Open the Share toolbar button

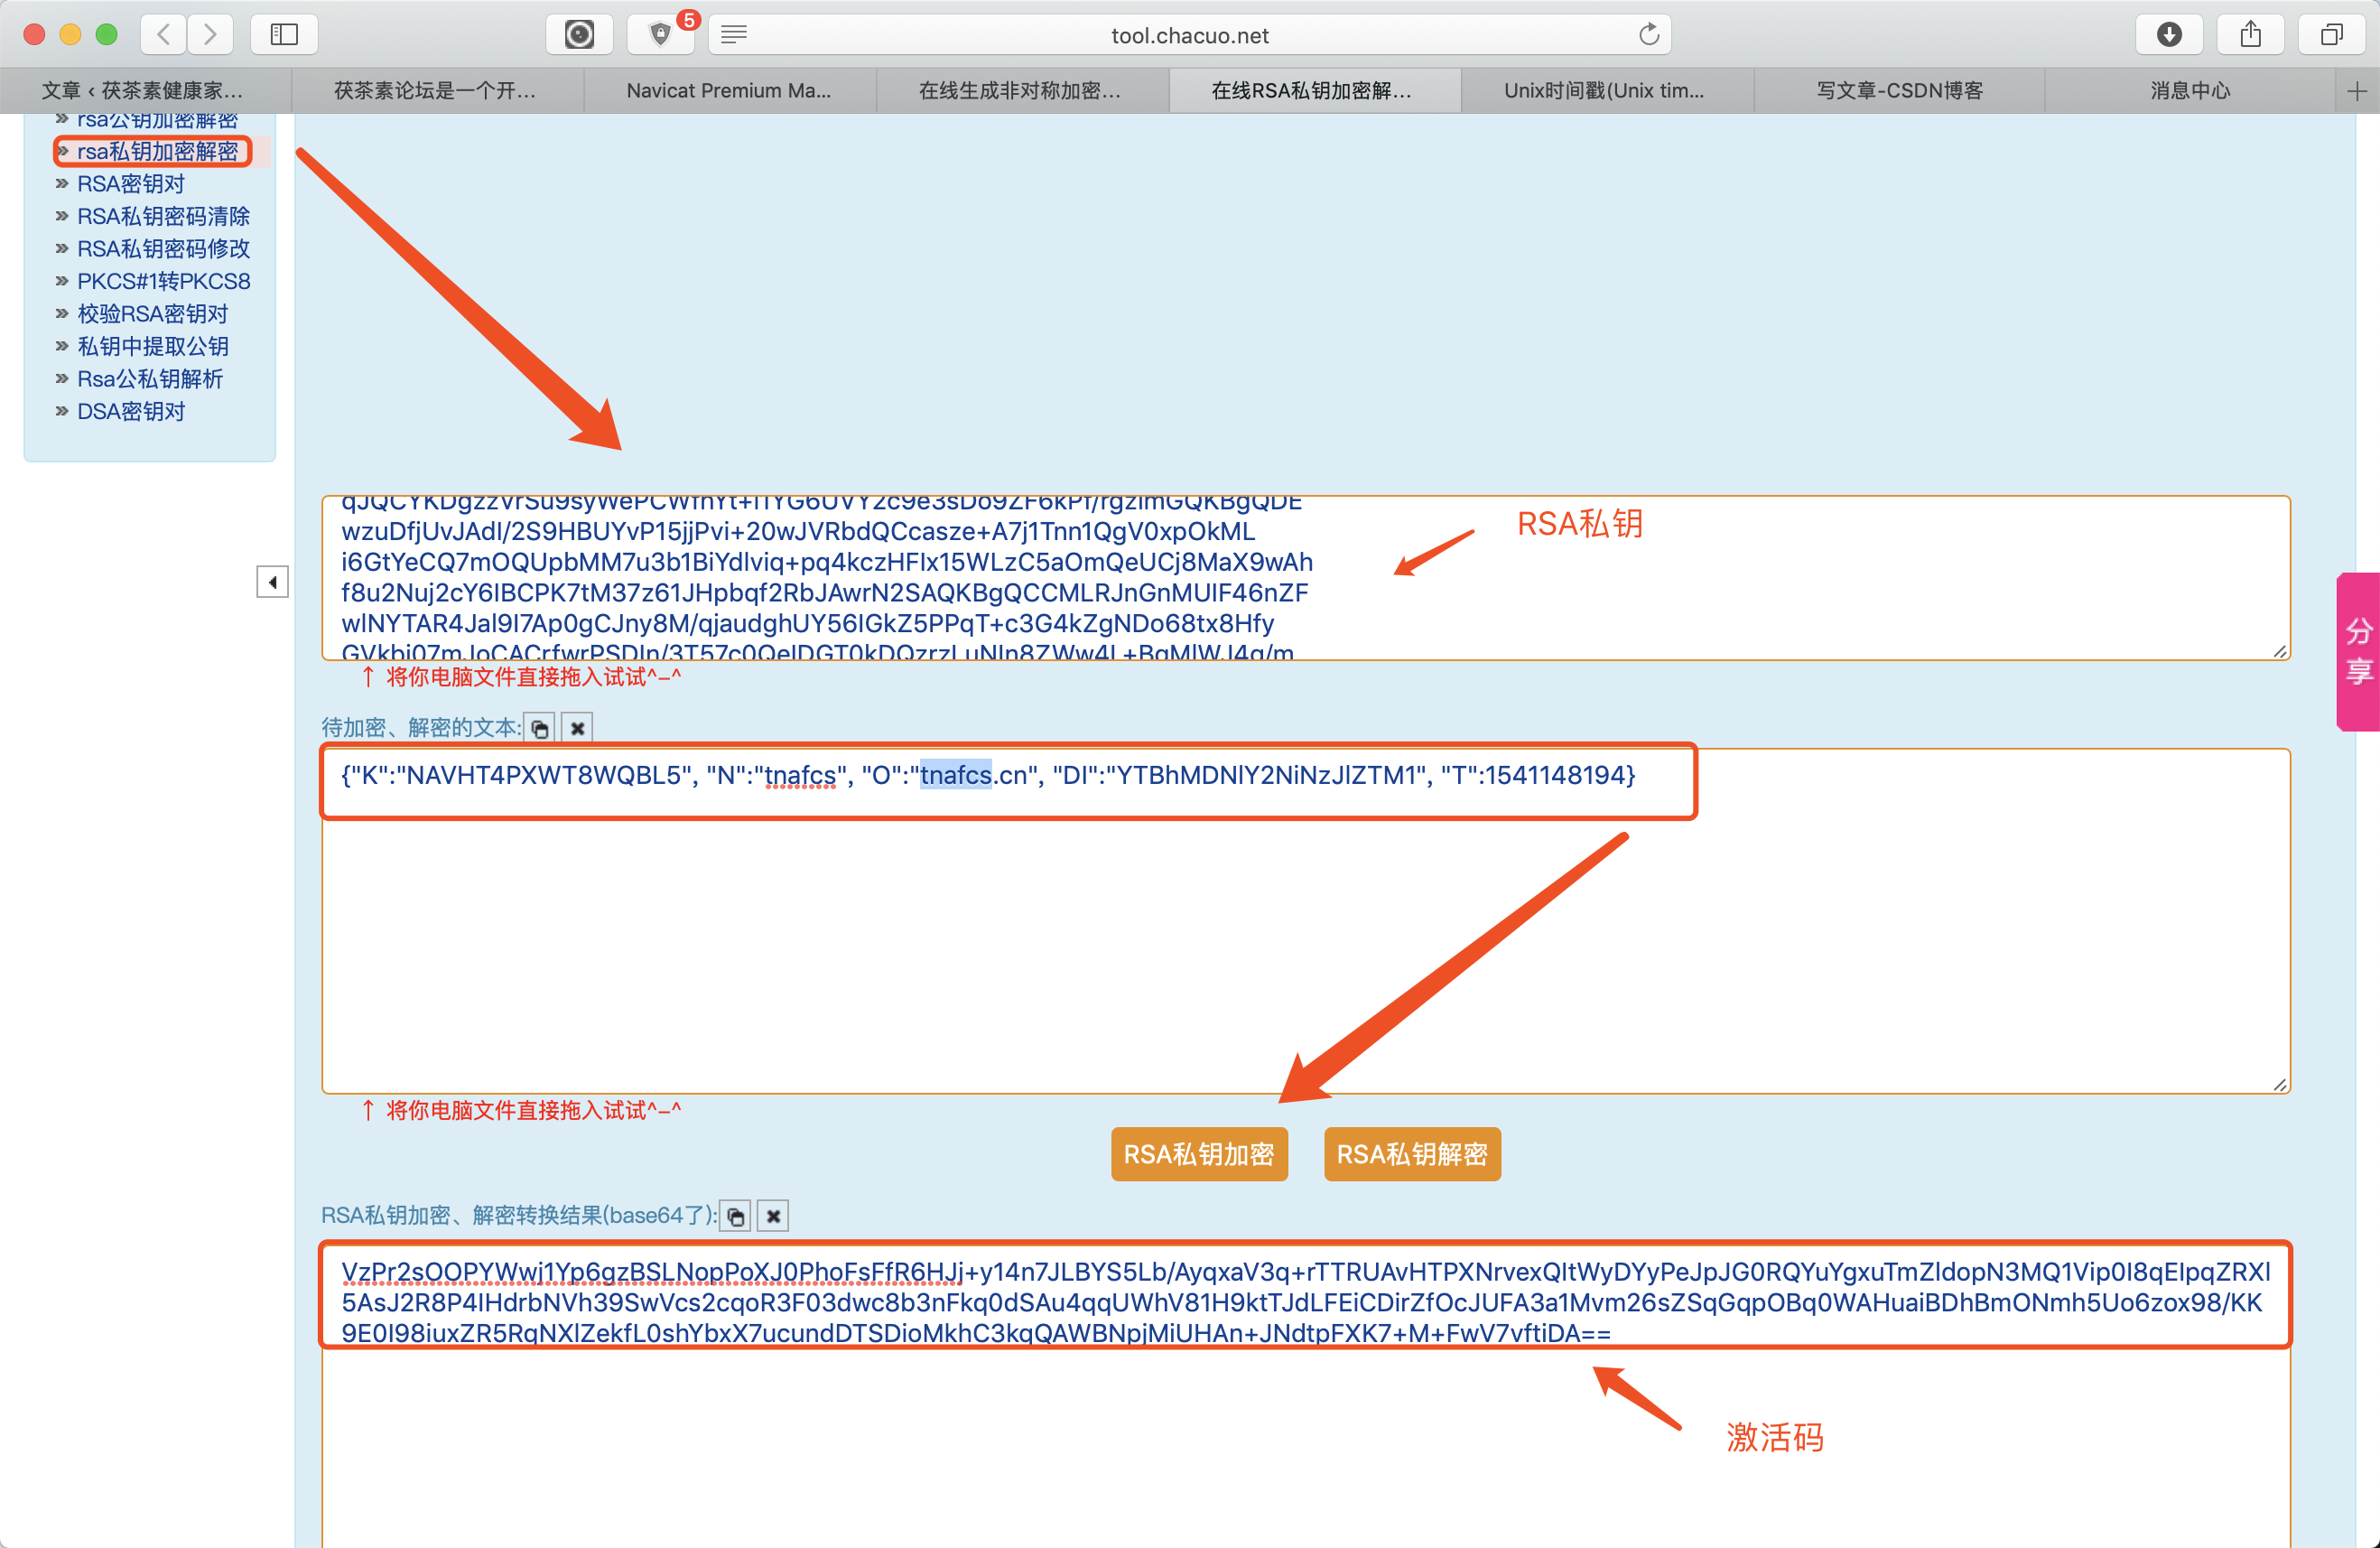pos(2250,34)
